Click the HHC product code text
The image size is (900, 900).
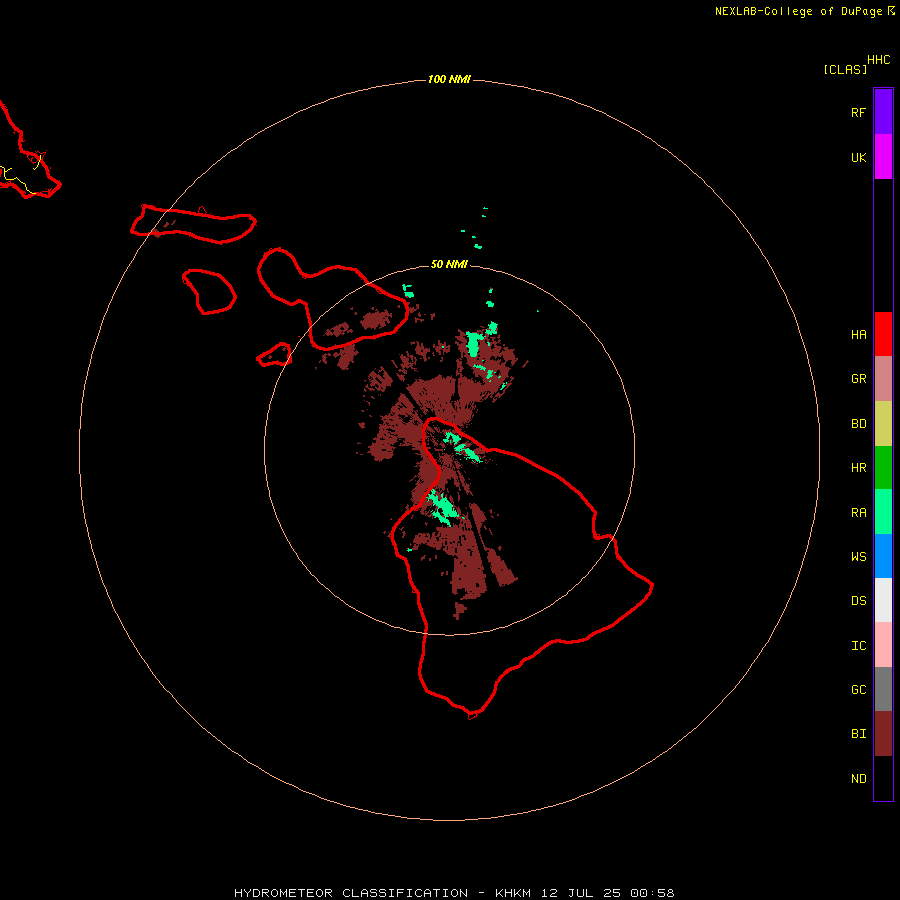click(879, 60)
